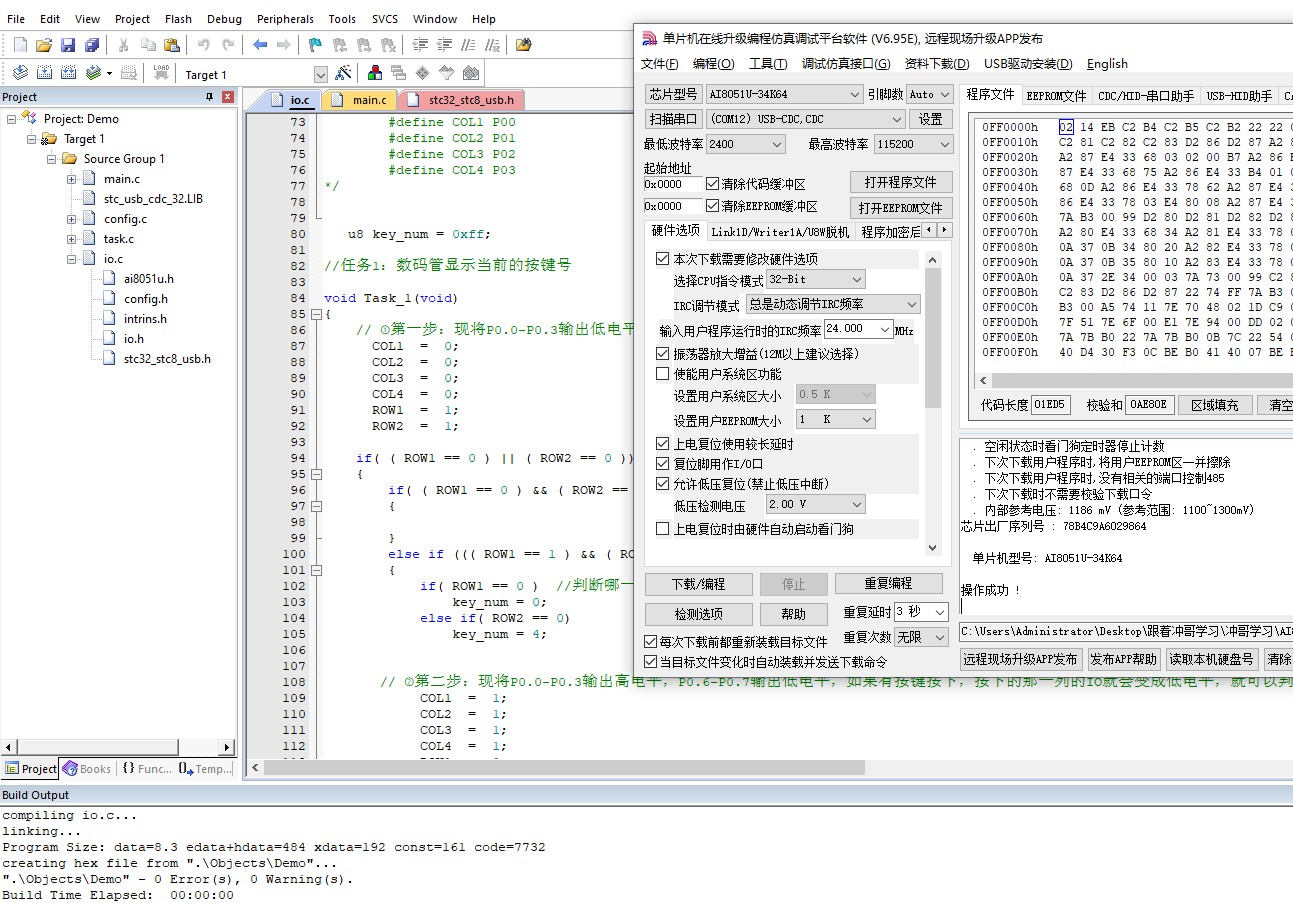Switch to the stc32_stc8_usb.h editor tab
Viewport: 1293px width, 903px height.
[x=470, y=100]
